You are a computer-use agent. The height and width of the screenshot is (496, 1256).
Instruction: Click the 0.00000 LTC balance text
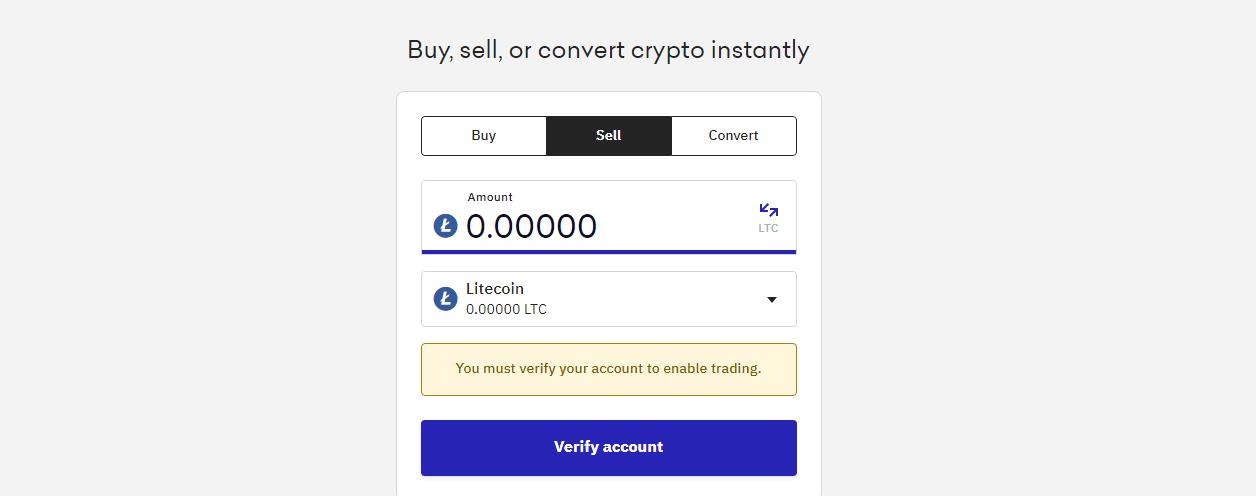[x=506, y=310]
